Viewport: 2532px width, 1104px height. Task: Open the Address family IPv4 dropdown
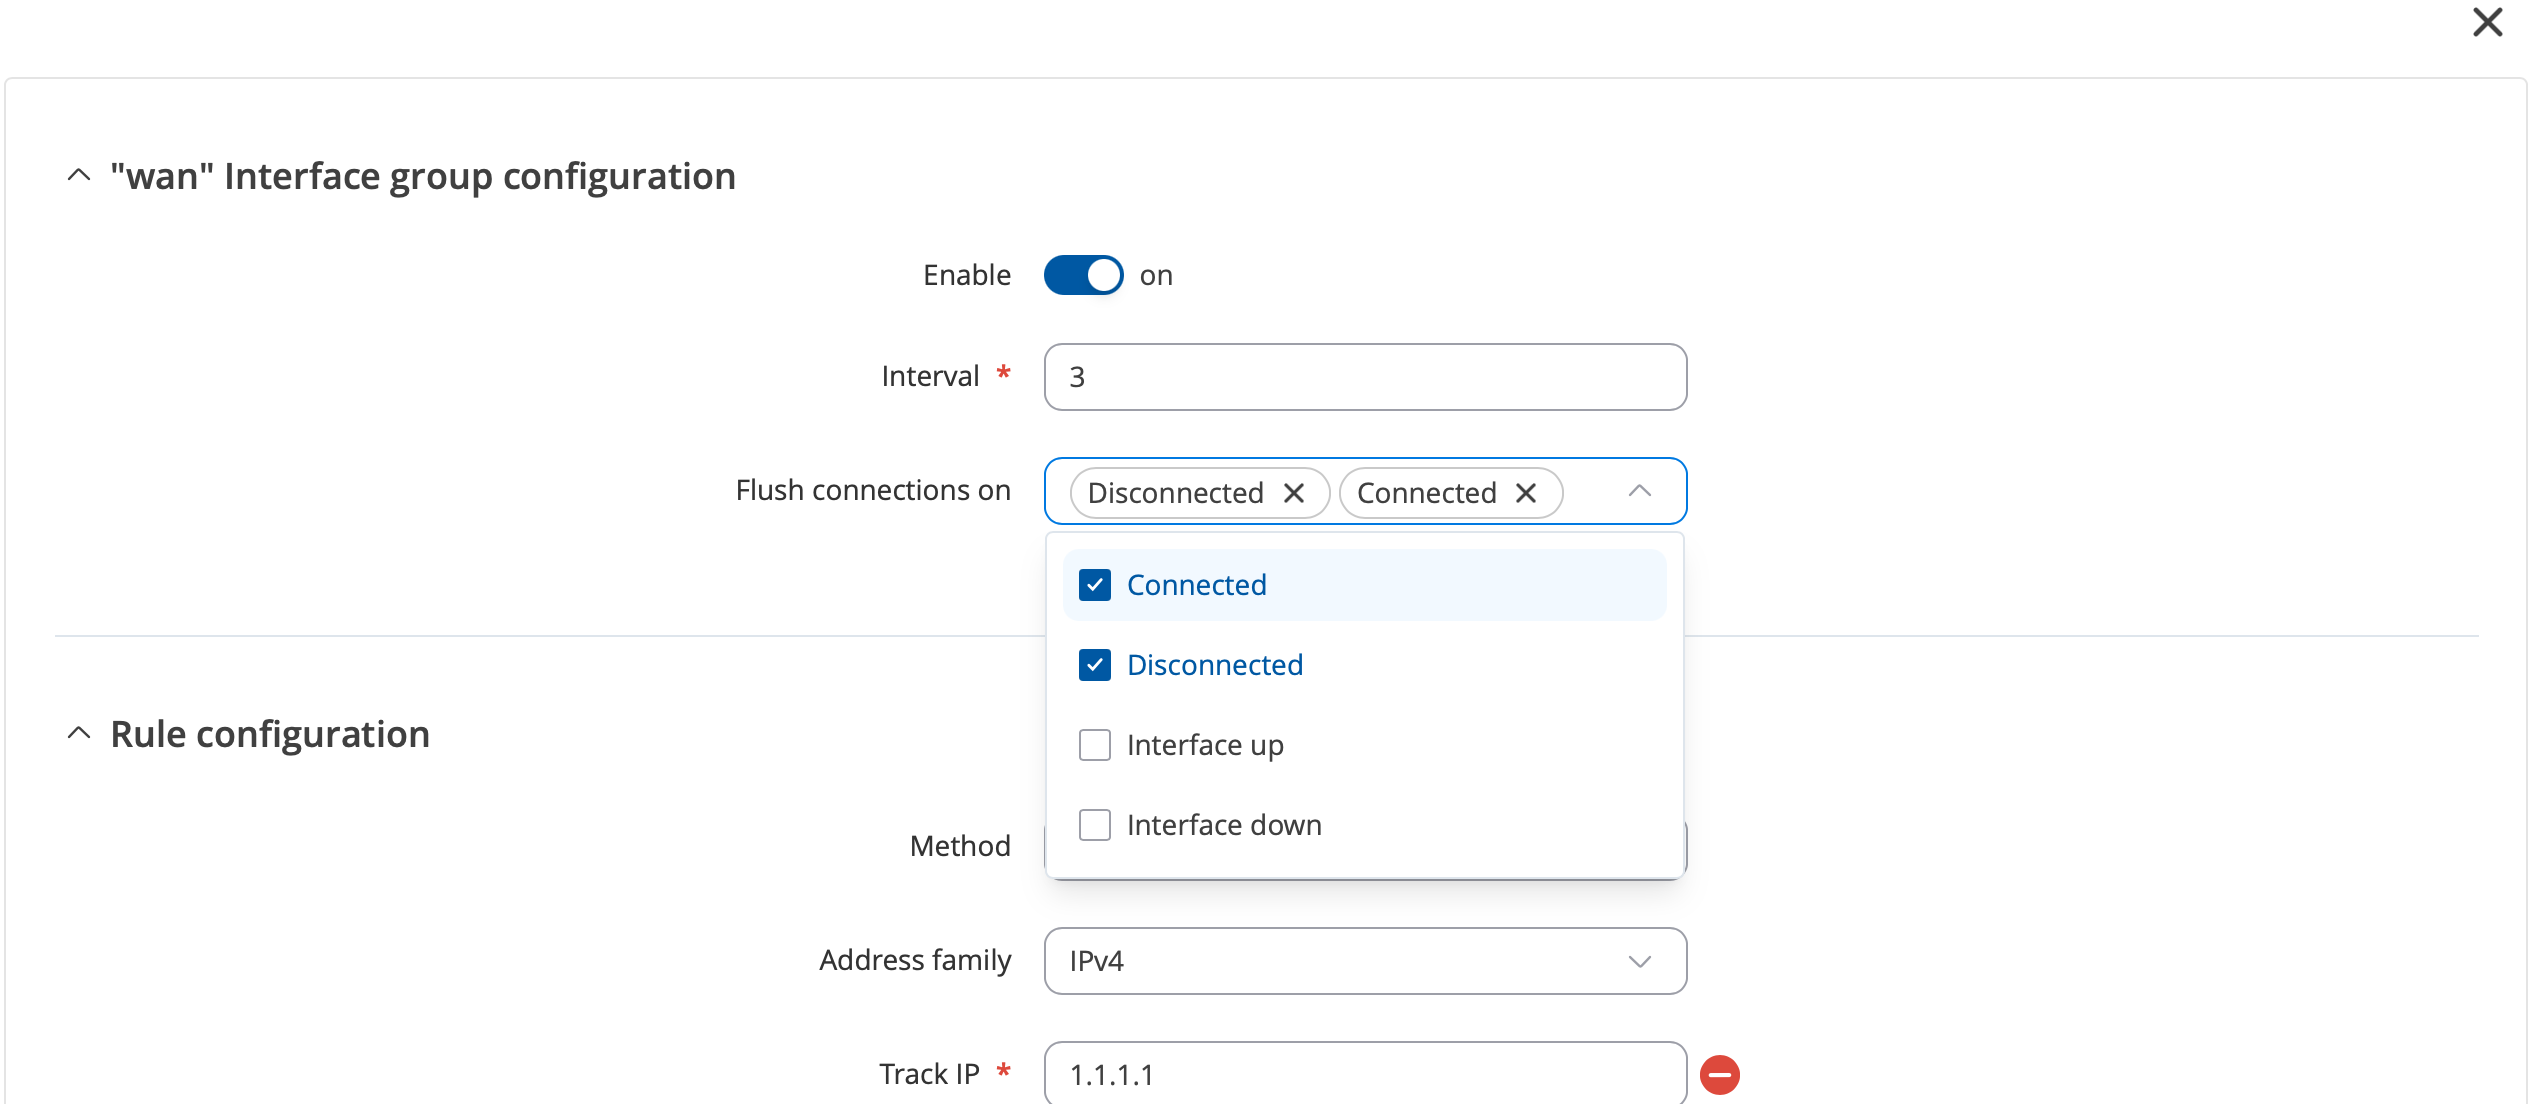click(x=1365, y=961)
